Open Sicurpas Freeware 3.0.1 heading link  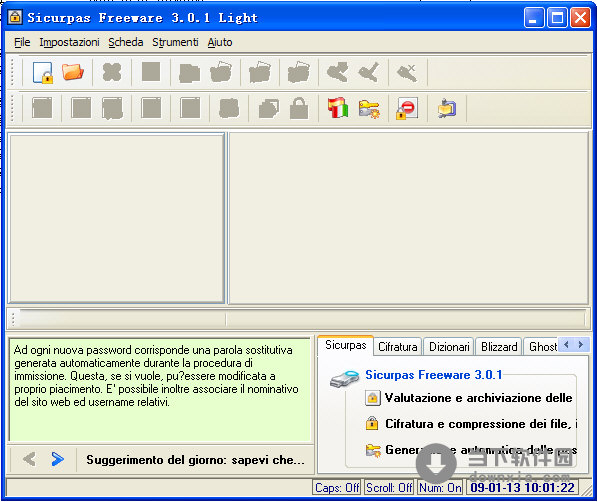[433, 375]
